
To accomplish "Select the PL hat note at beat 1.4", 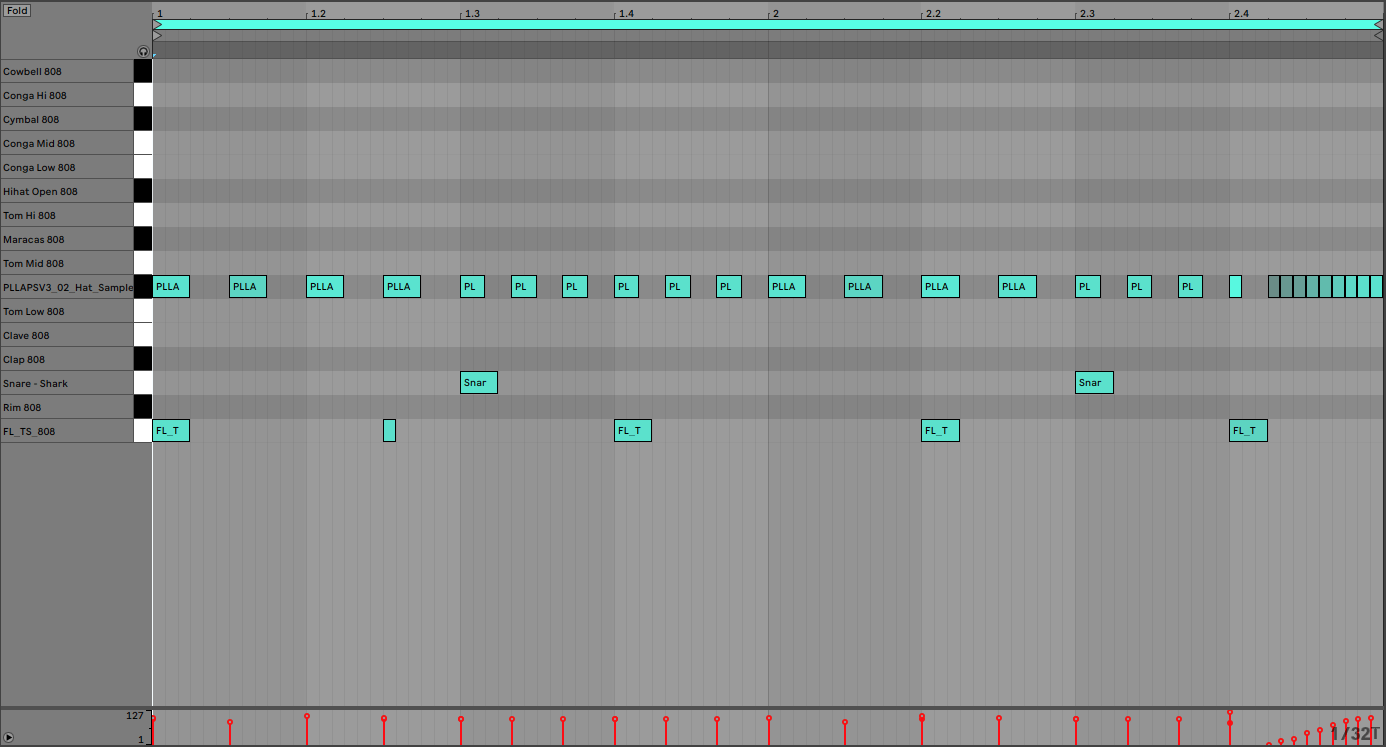I will point(626,286).
